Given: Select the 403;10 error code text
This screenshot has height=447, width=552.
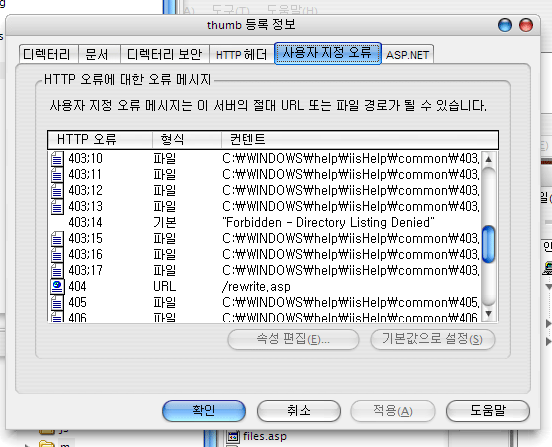Looking at the screenshot, I should point(86,159).
